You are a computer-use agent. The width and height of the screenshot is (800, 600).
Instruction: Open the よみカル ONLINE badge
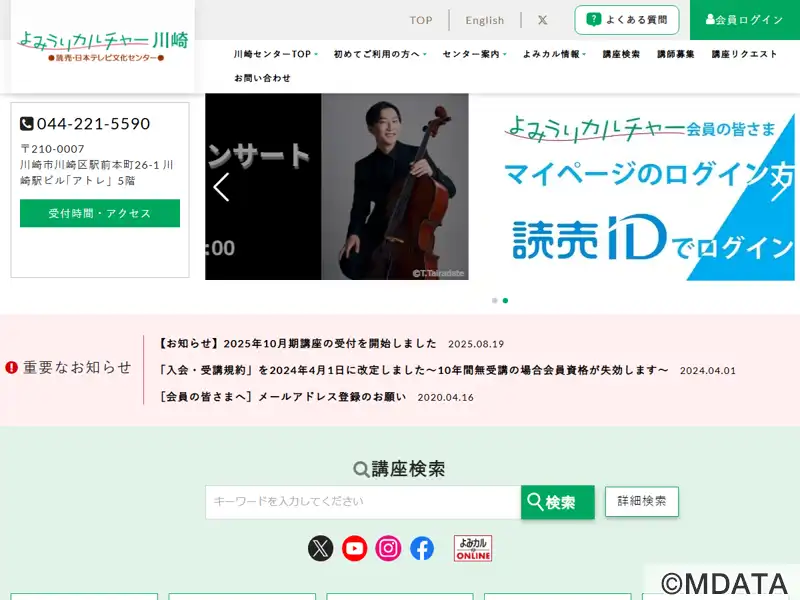coord(473,548)
